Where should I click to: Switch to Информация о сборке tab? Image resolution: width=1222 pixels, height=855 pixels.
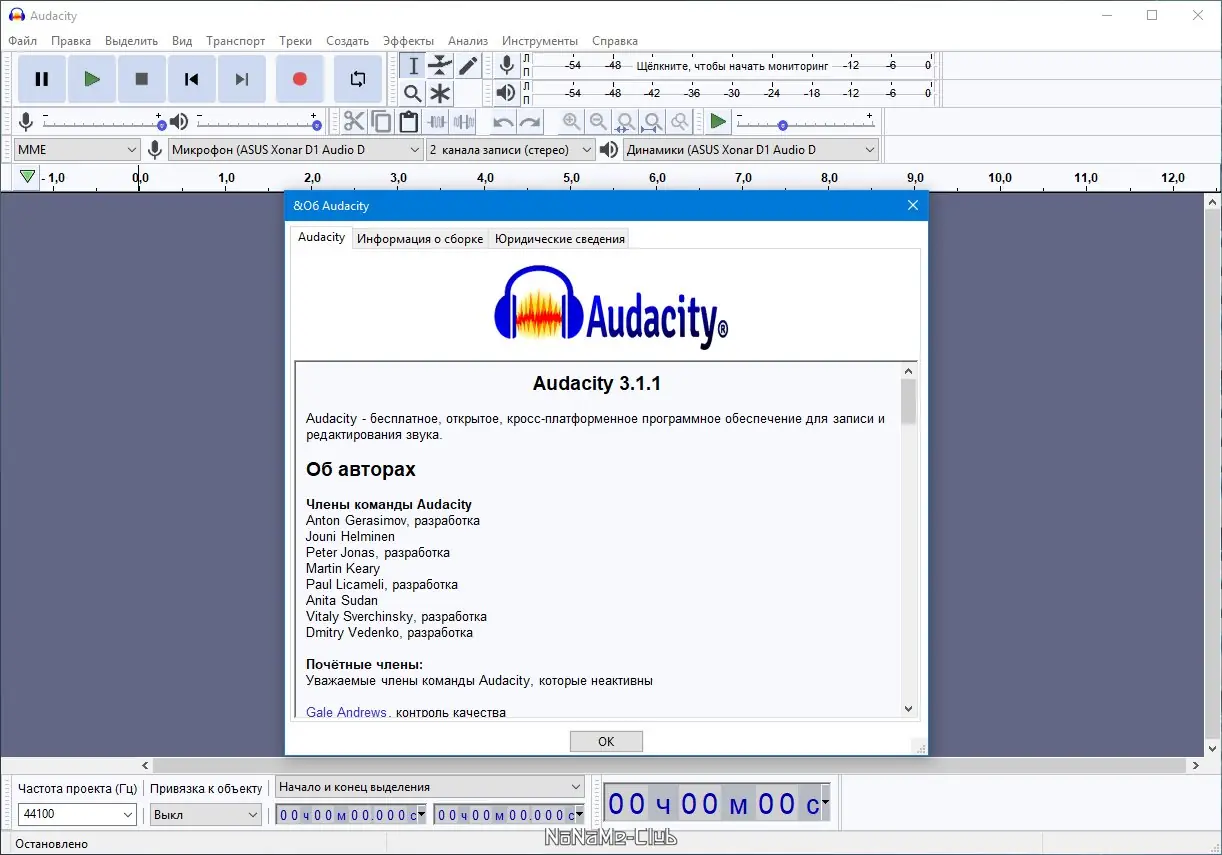[x=420, y=238]
